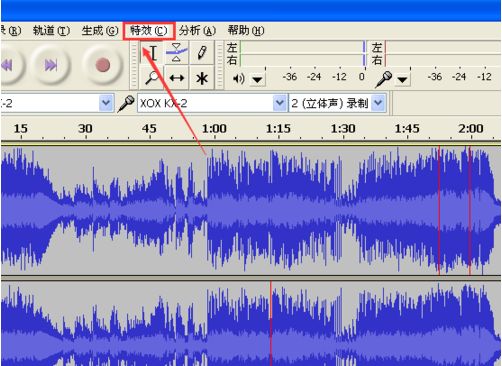Click the 1:45 mark on timeline ruler
Screen dimensions: 502x366
pyautogui.click(x=407, y=129)
